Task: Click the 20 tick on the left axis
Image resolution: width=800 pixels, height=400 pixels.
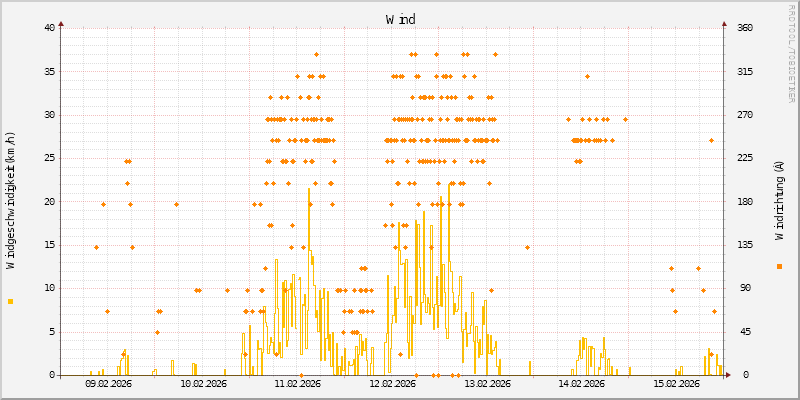Action: [49, 201]
